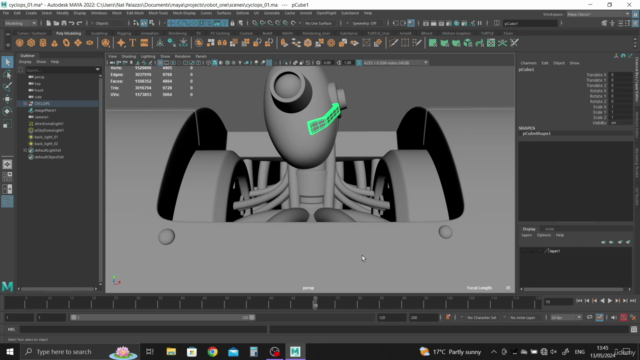The width and height of the screenshot is (640, 360).
Task: Toggle animation looping icon near frame rate
Action: pyautogui.click(x=589, y=317)
